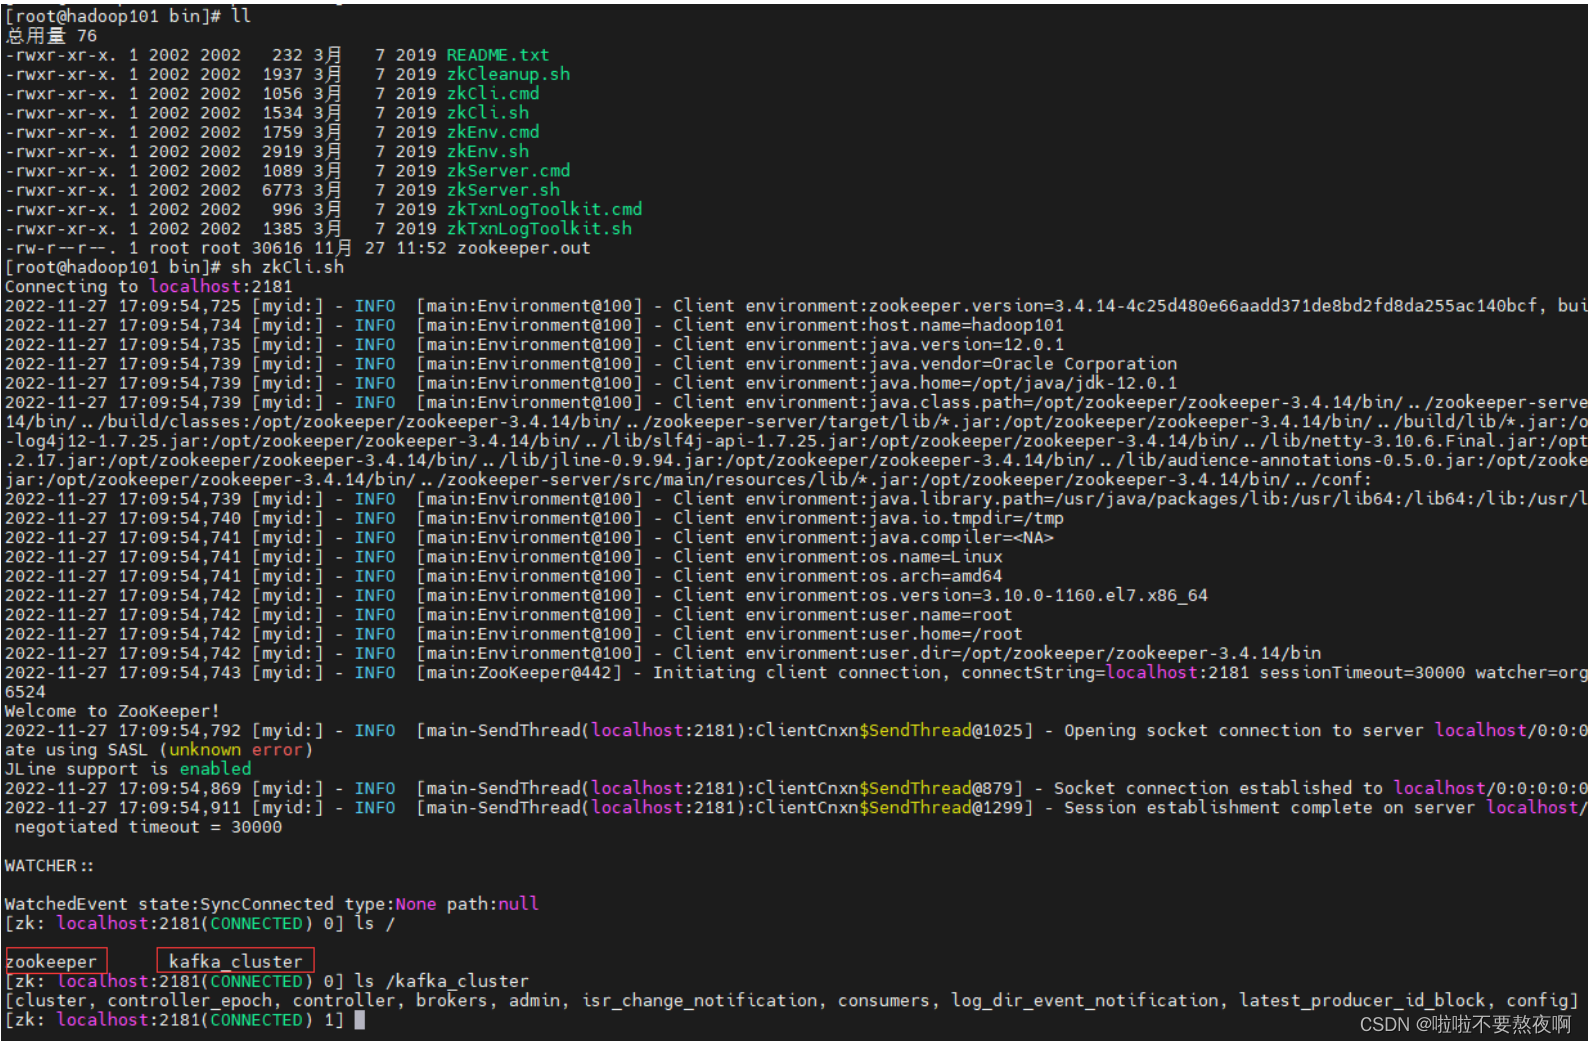The height and width of the screenshot is (1045, 1588).
Task: Click 'java.io.tmpdir=/tmp' text
Action: click(966, 518)
